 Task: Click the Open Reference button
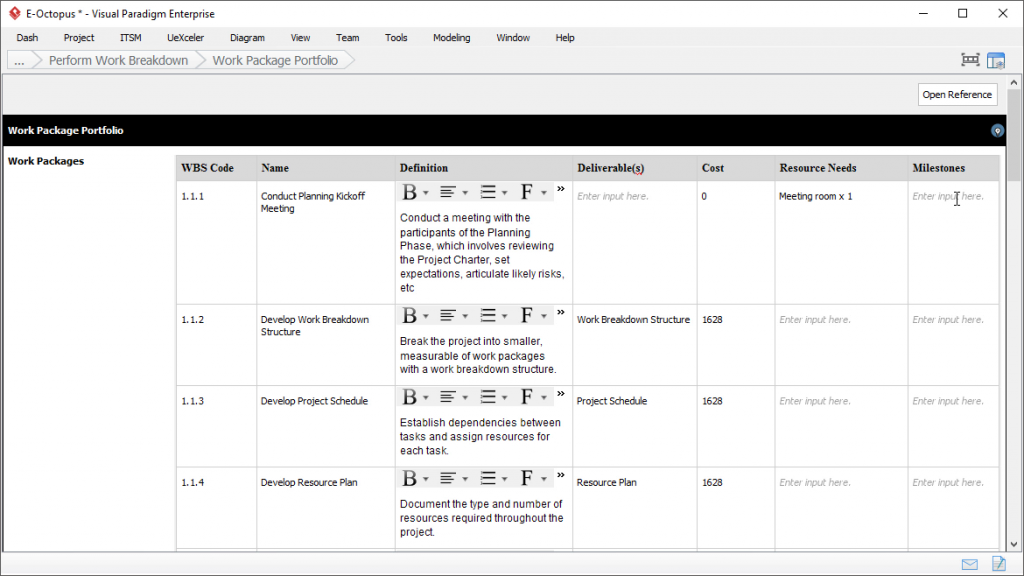pyautogui.click(x=957, y=94)
